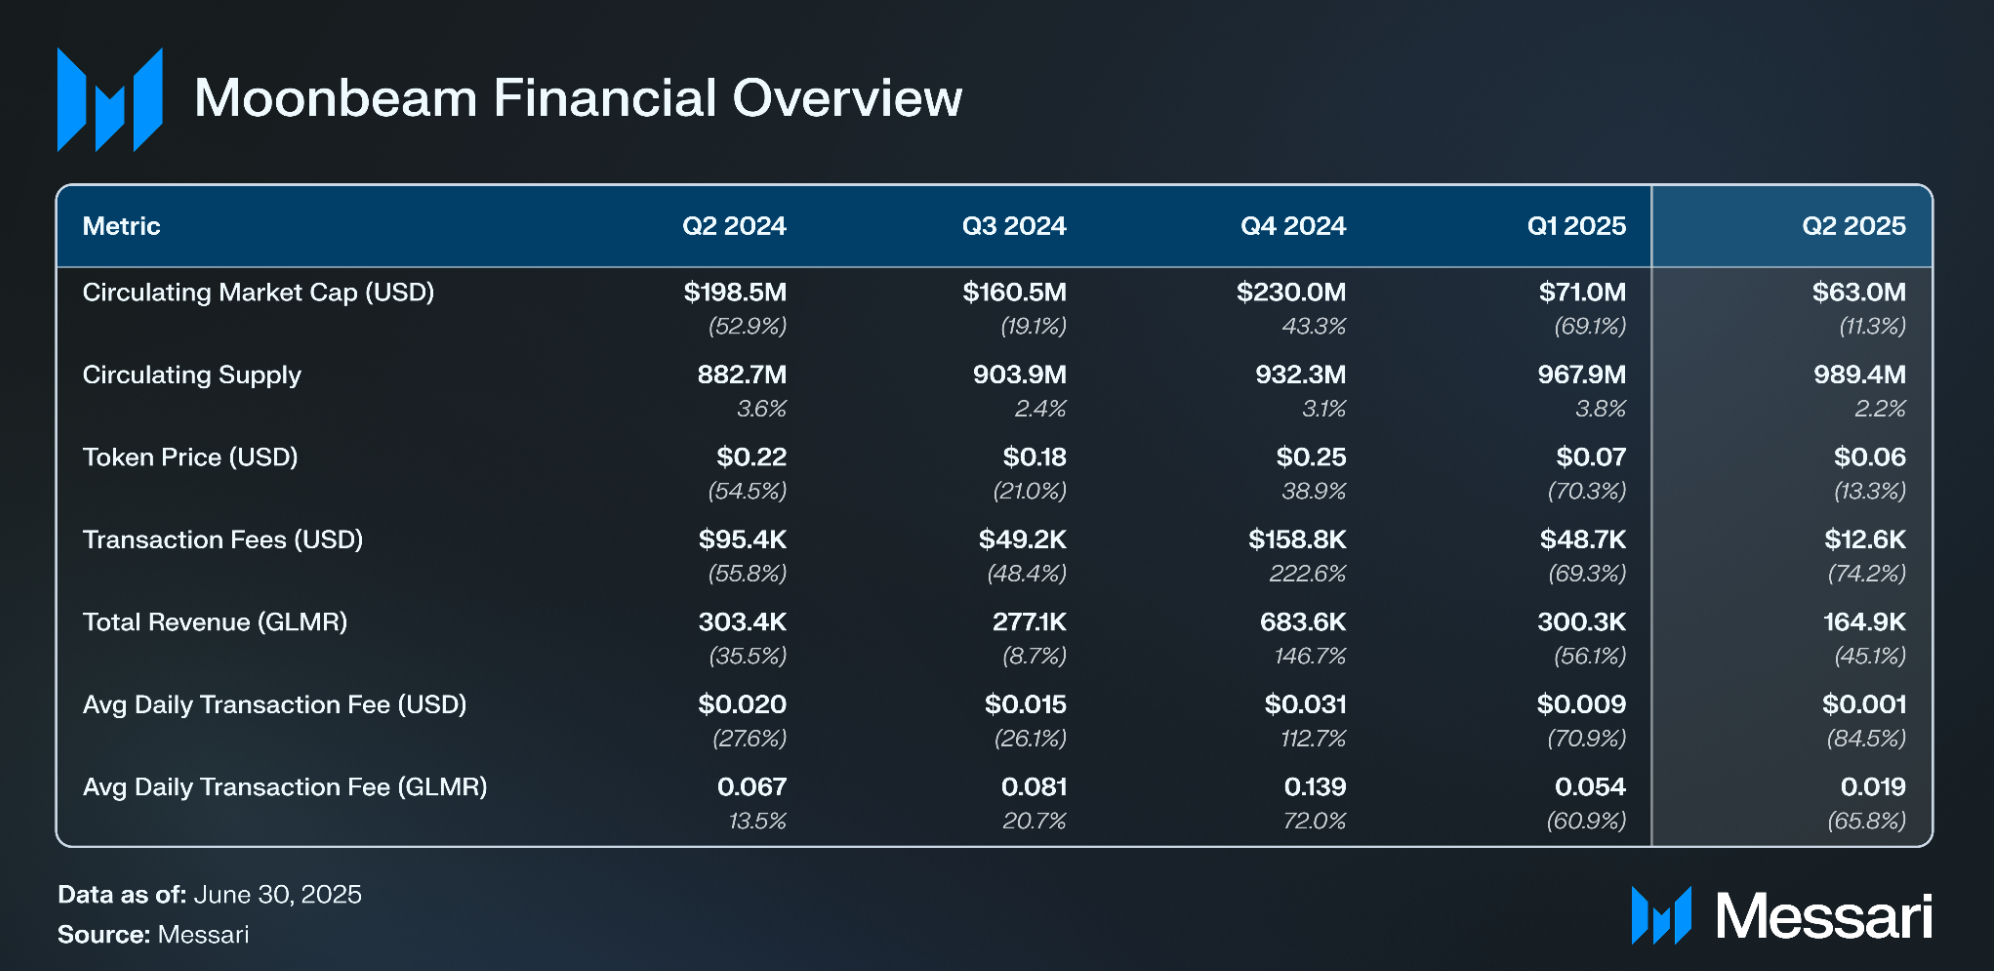
Task: Click the 'Q4 2024' column header
Action: [x=1293, y=226]
